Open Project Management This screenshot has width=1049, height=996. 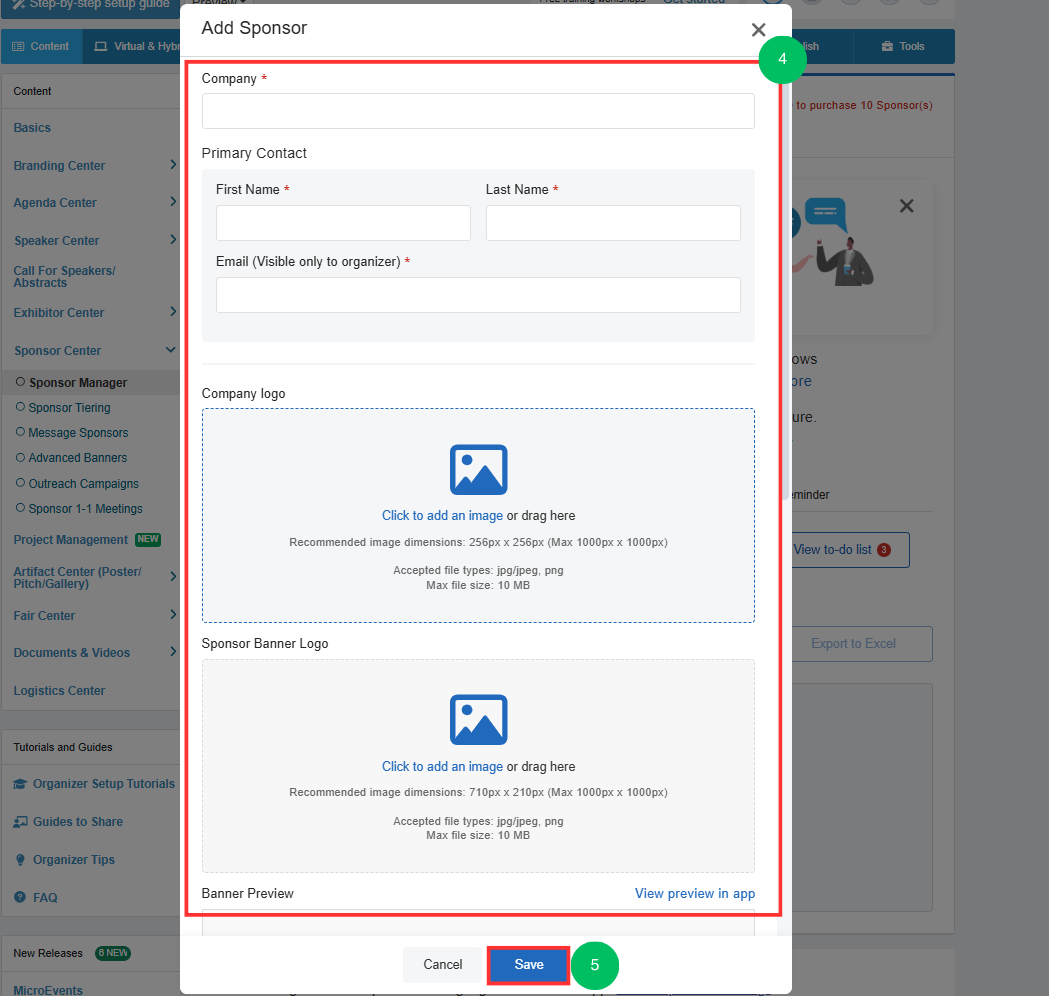pos(71,540)
